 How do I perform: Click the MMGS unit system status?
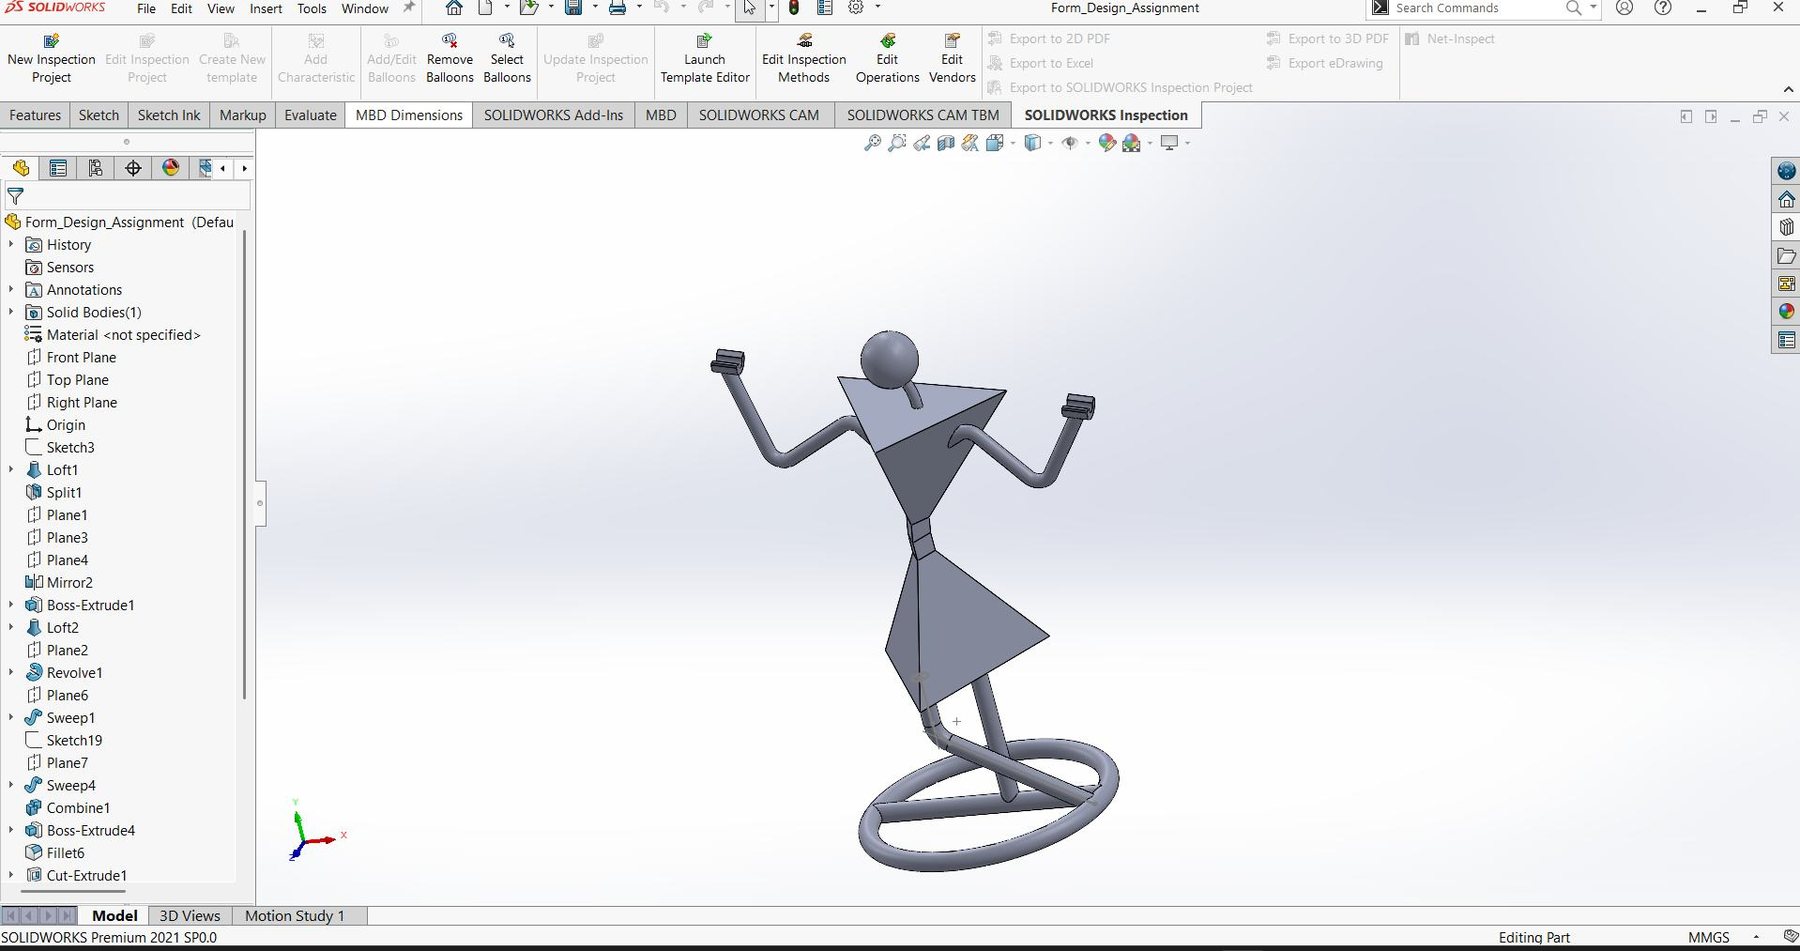[1708, 937]
